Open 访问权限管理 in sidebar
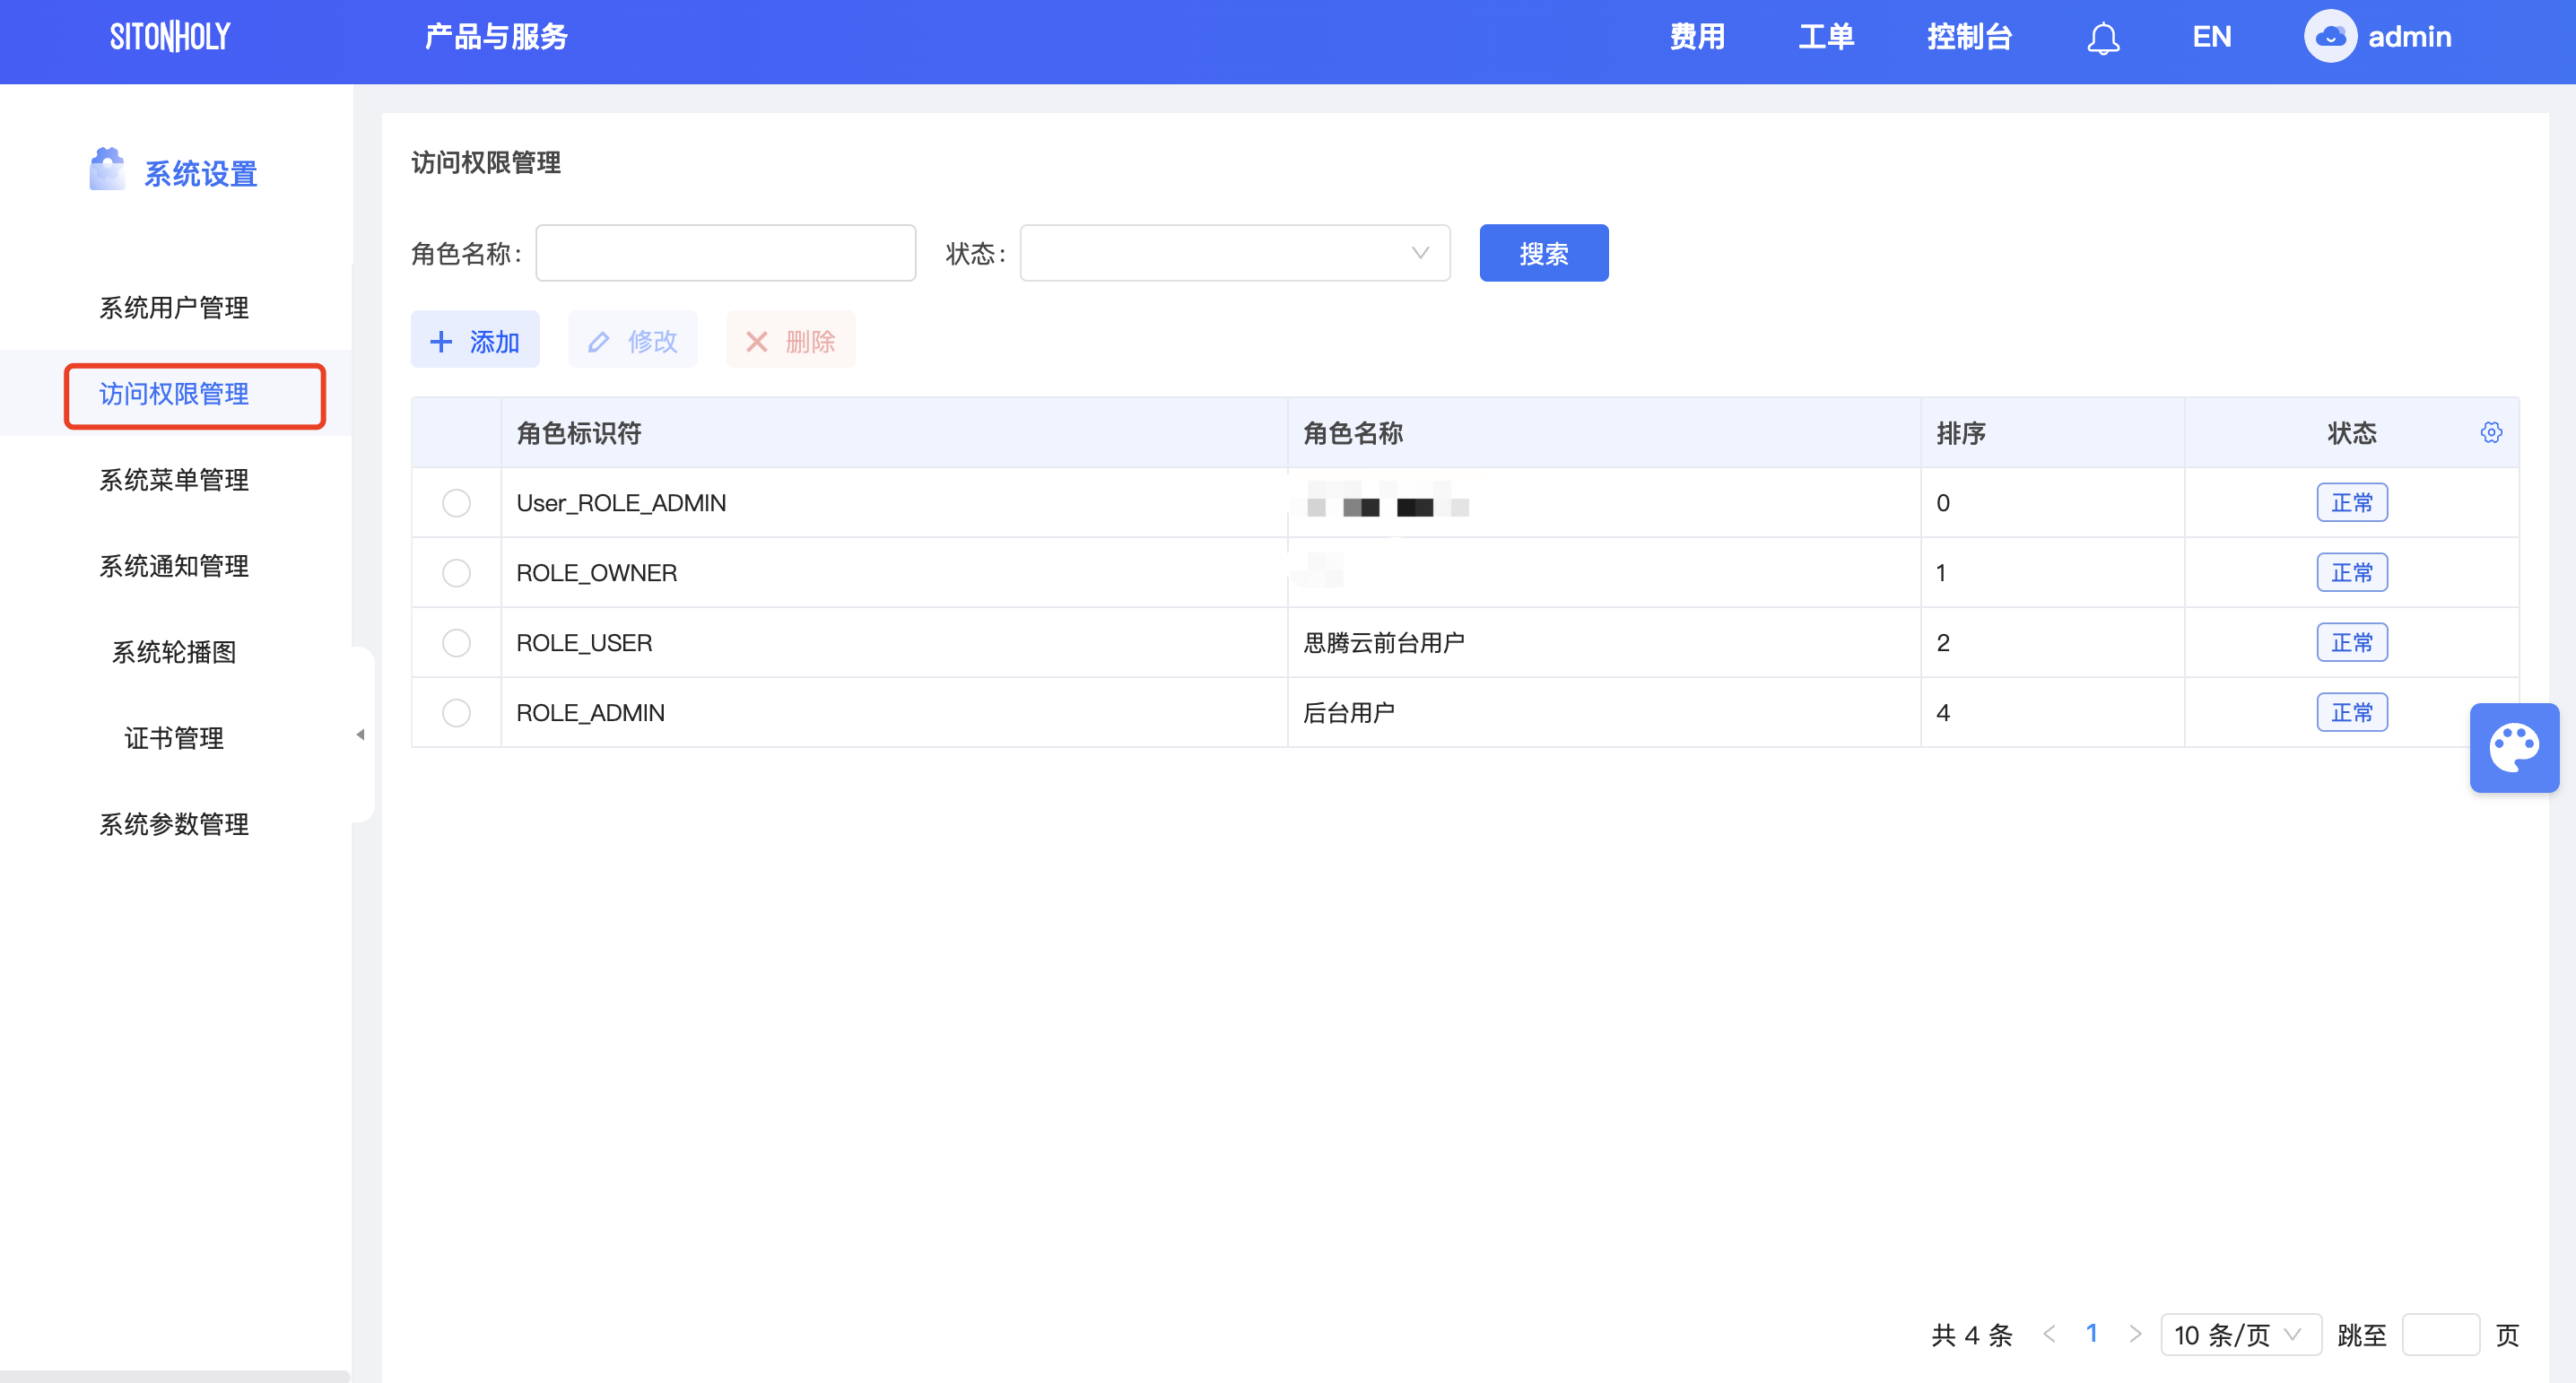This screenshot has height=1383, width=2576. (174, 394)
